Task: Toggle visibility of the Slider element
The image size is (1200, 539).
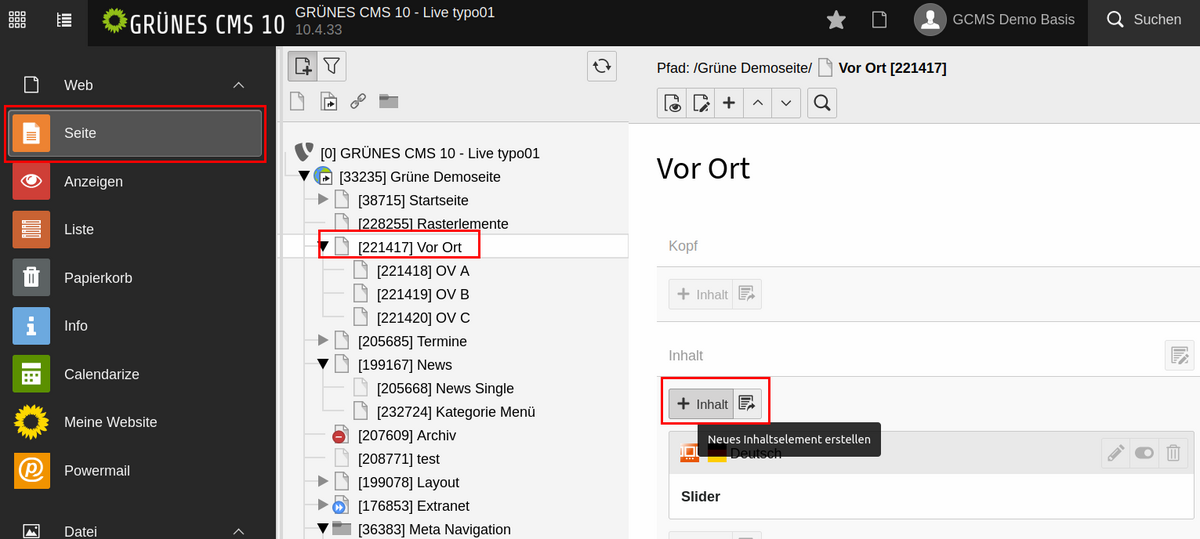Action: coord(1144,453)
